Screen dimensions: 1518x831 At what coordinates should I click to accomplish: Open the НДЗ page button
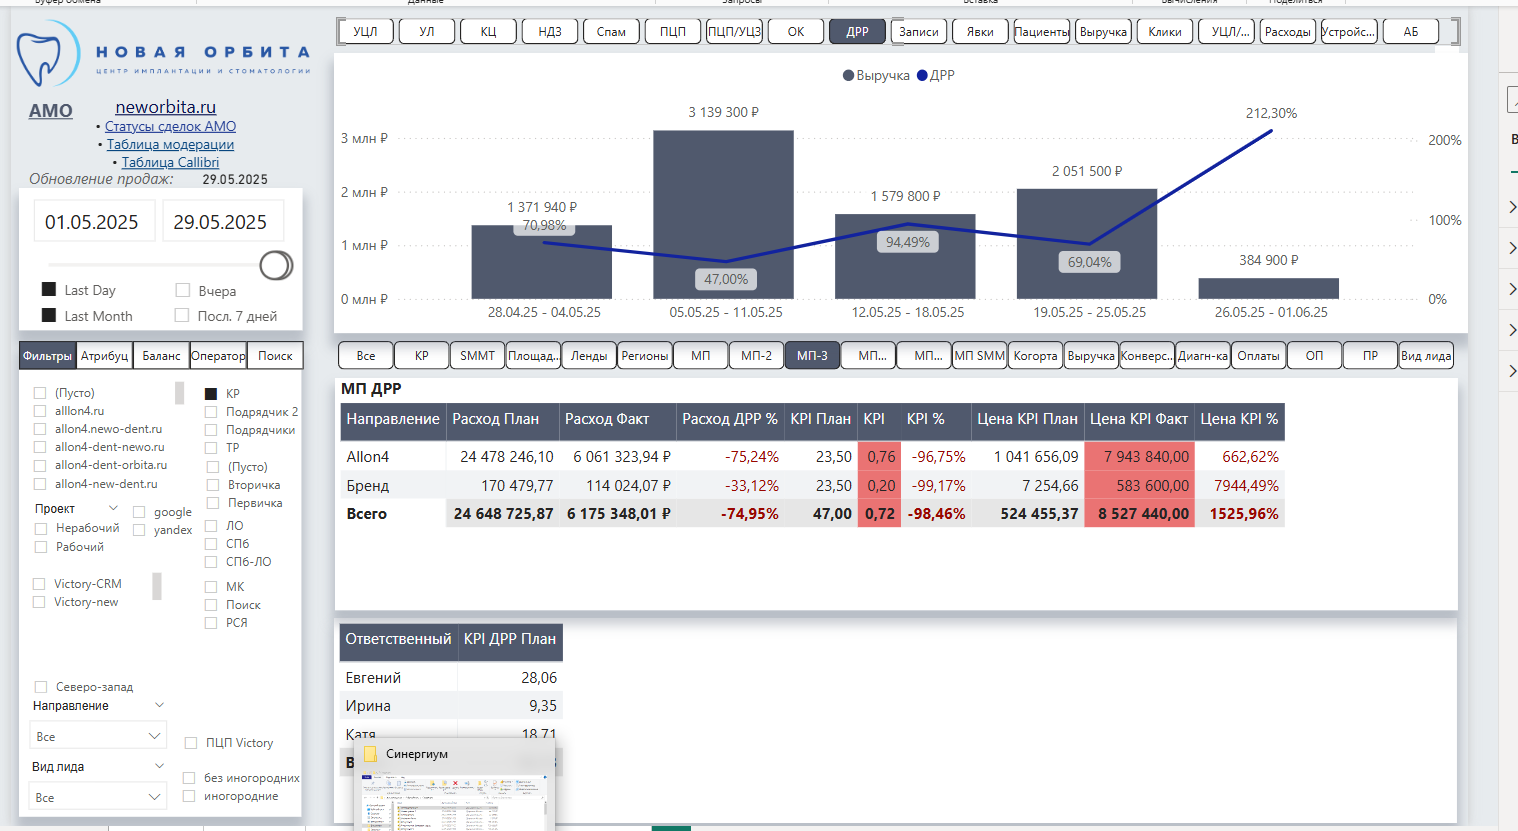point(550,32)
